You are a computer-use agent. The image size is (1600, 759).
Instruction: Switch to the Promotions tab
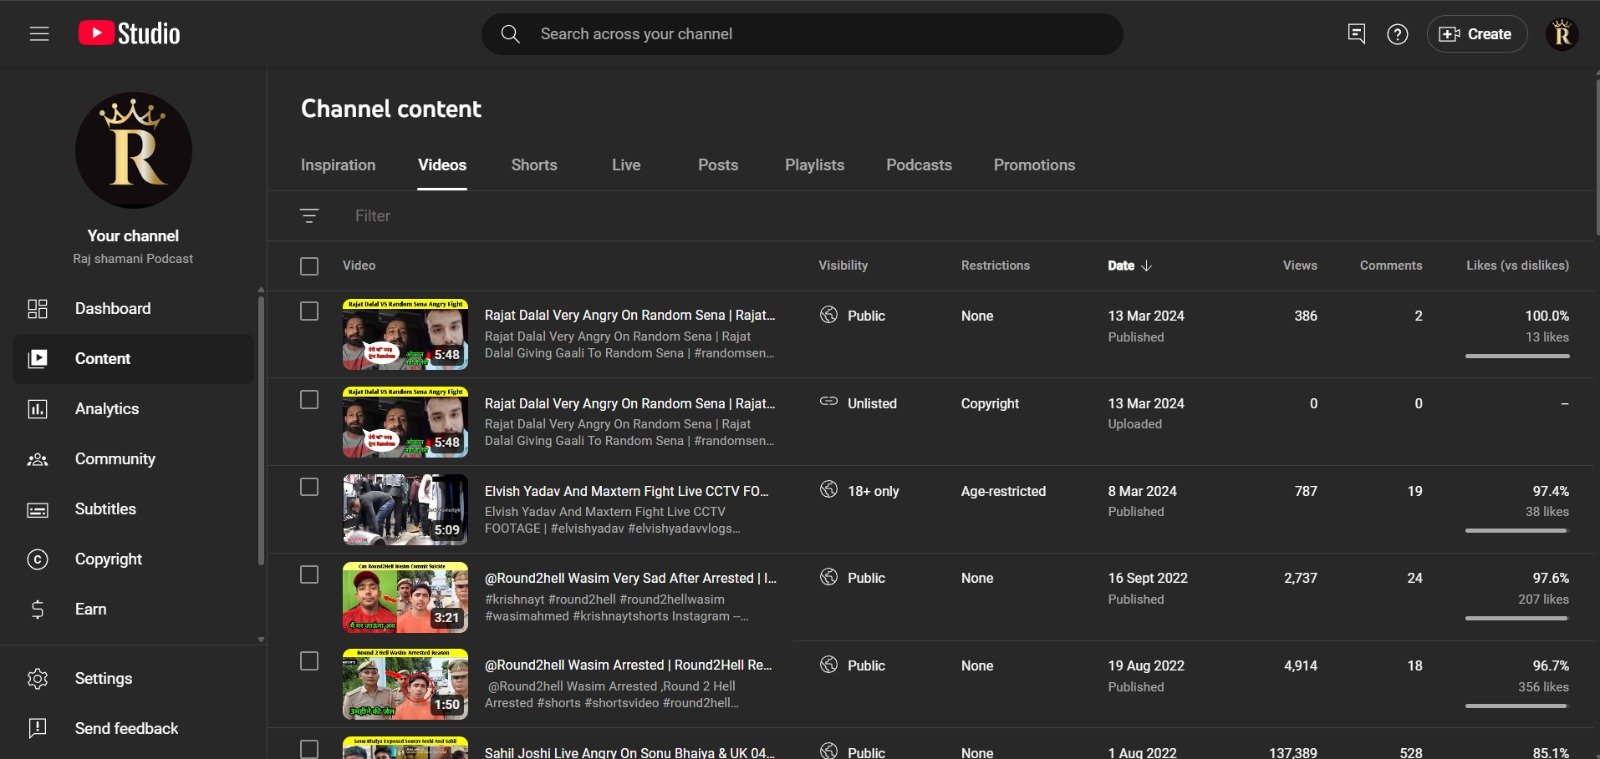point(1034,165)
